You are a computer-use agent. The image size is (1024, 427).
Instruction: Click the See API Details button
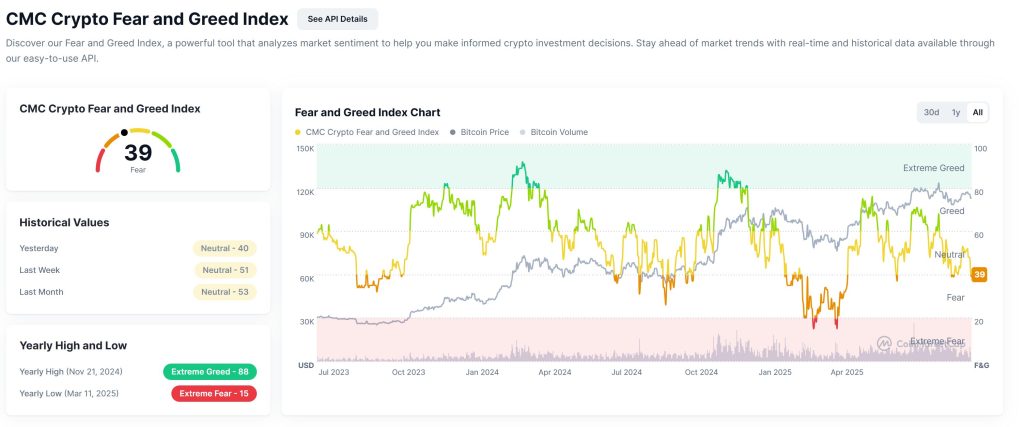337,19
